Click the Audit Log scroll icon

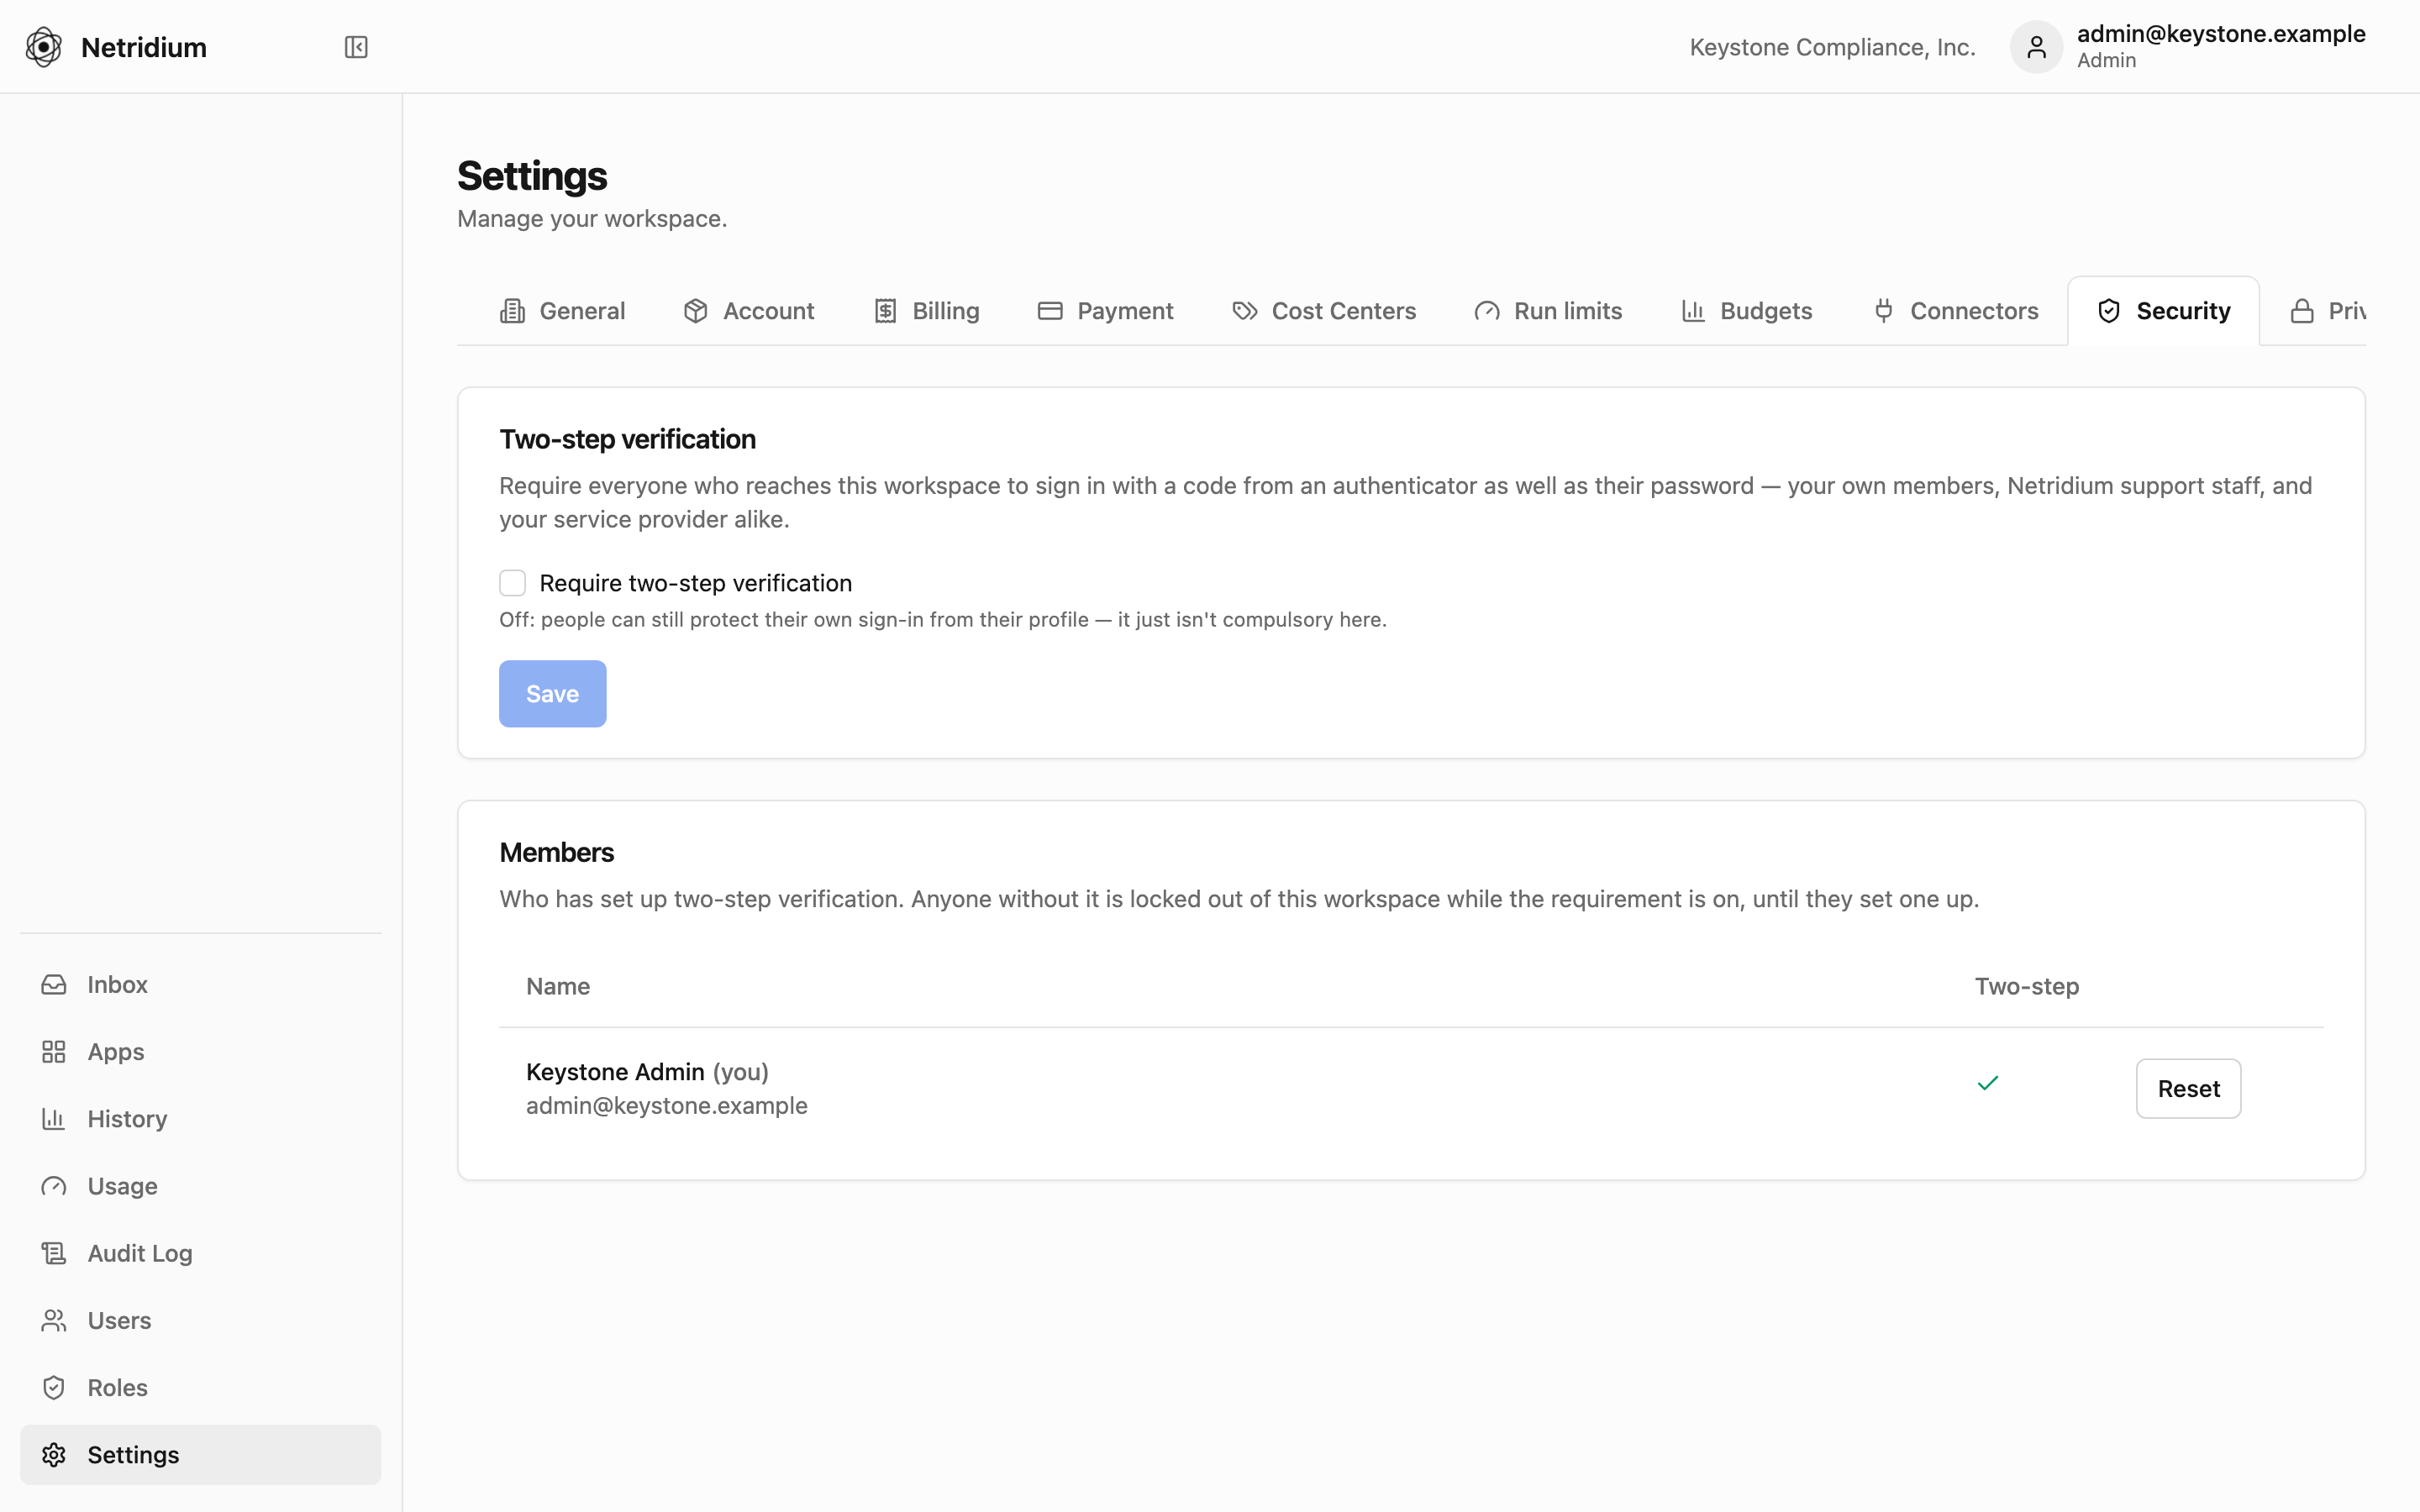[54, 1253]
